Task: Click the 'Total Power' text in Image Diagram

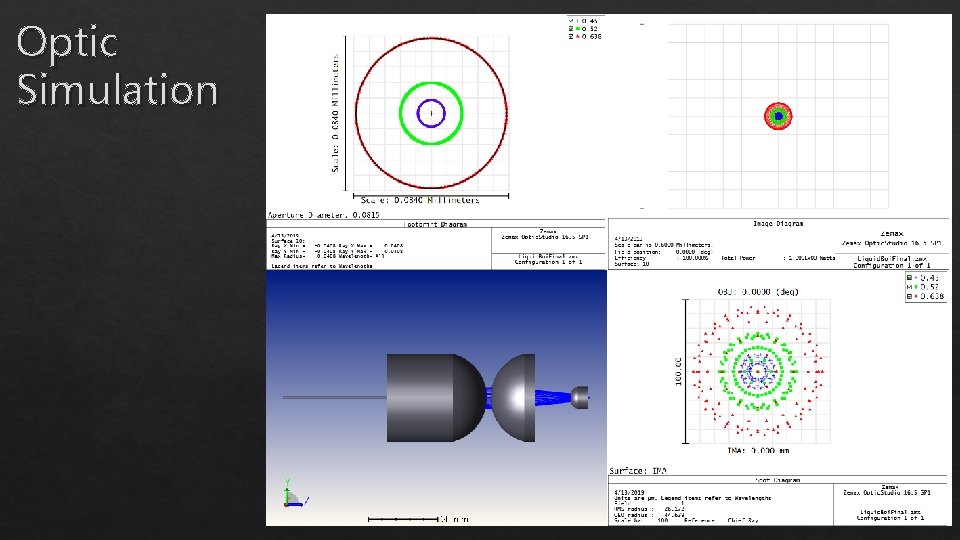Action: [x=738, y=258]
